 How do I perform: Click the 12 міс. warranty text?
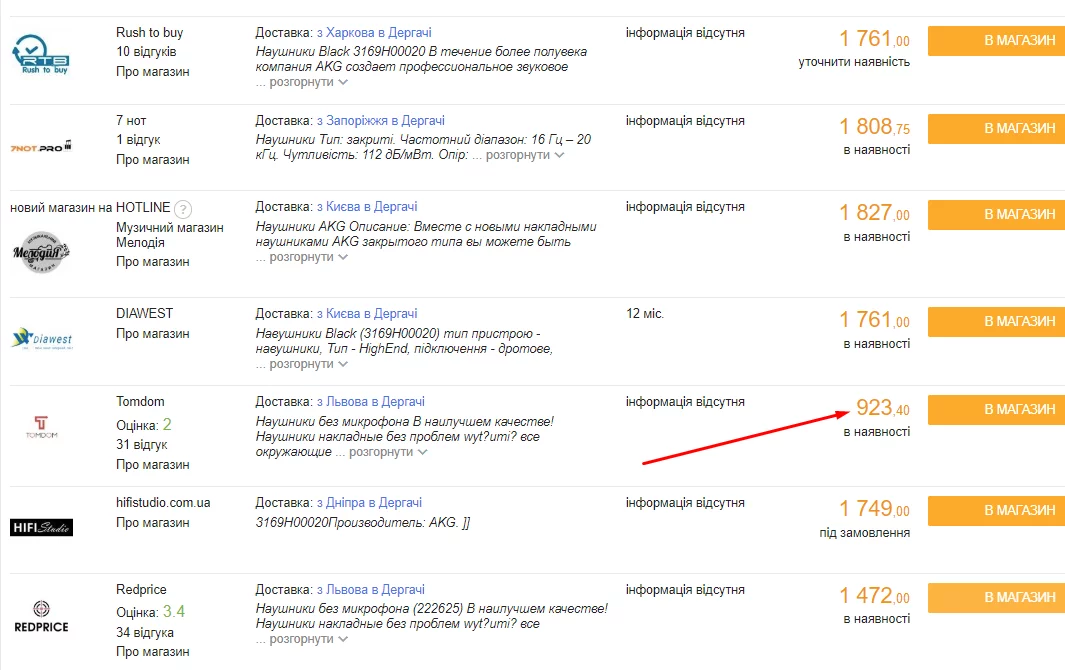coord(645,314)
